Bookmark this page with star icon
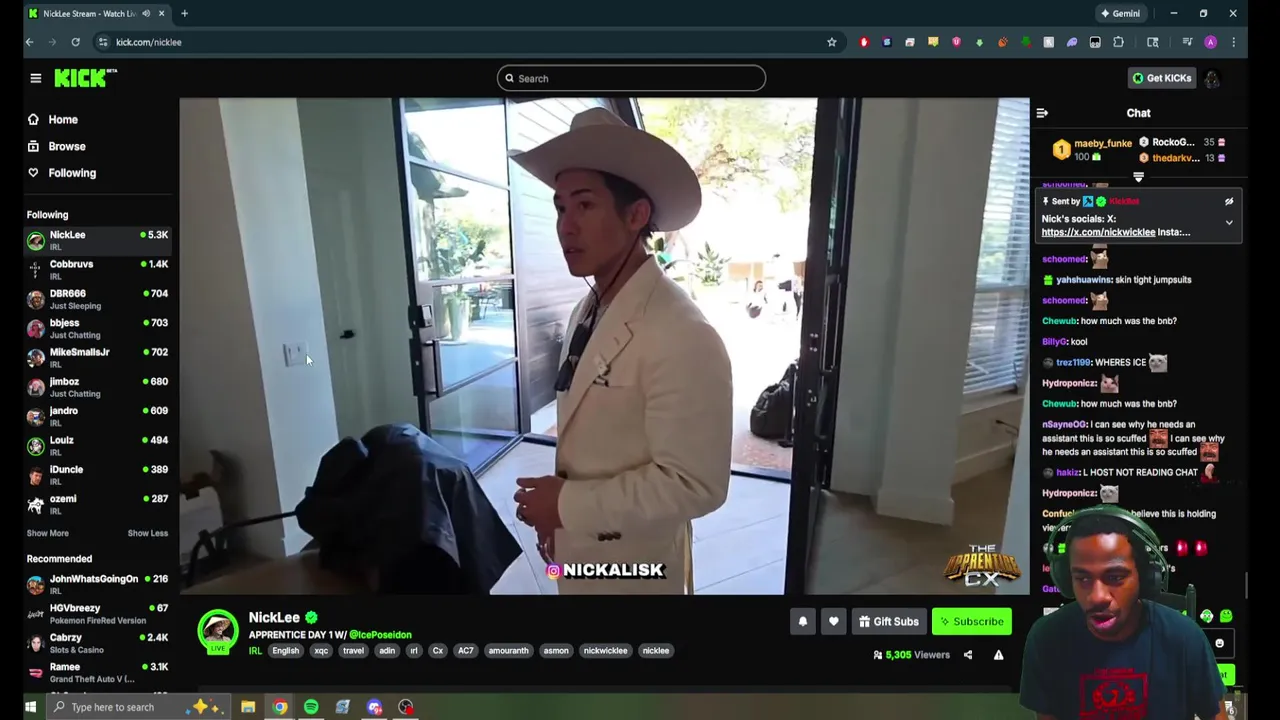1280x720 pixels. pyautogui.click(x=831, y=42)
